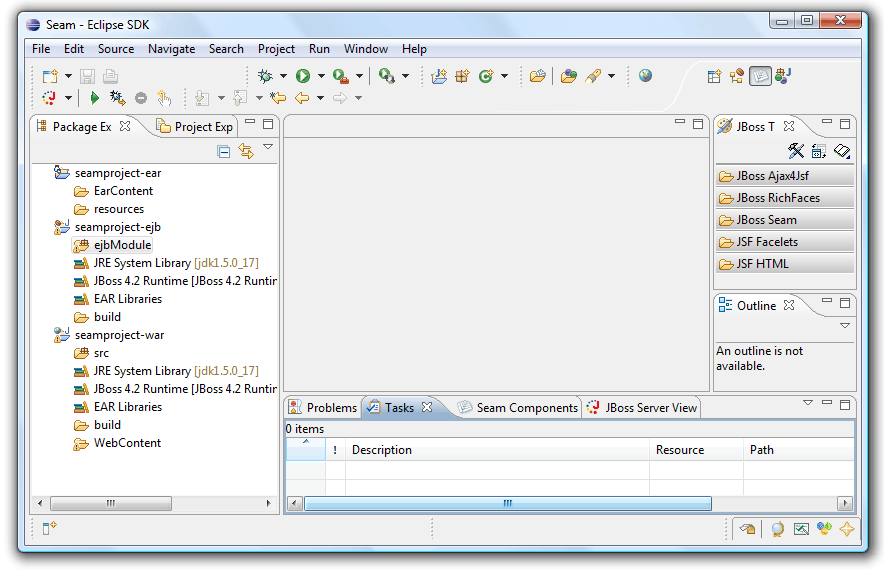Click the Search flashlight icon

(593, 76)
